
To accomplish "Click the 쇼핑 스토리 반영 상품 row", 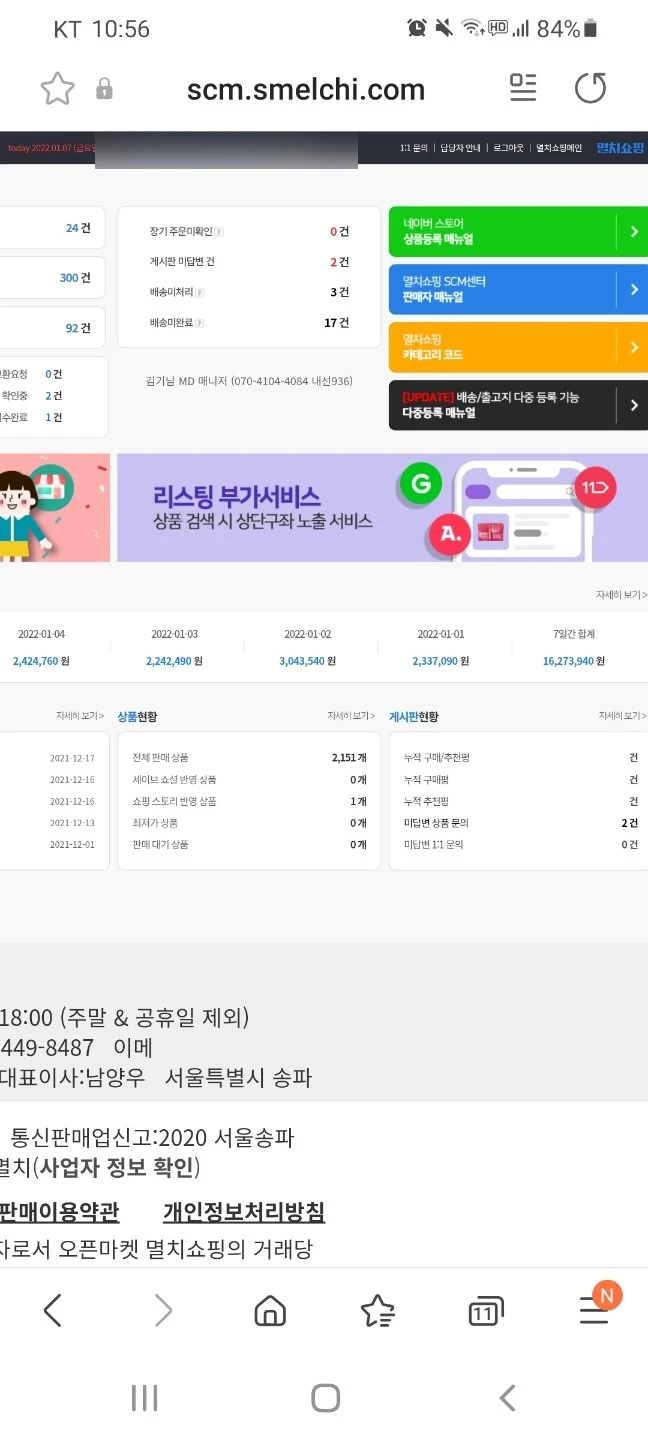I will 249,801.
